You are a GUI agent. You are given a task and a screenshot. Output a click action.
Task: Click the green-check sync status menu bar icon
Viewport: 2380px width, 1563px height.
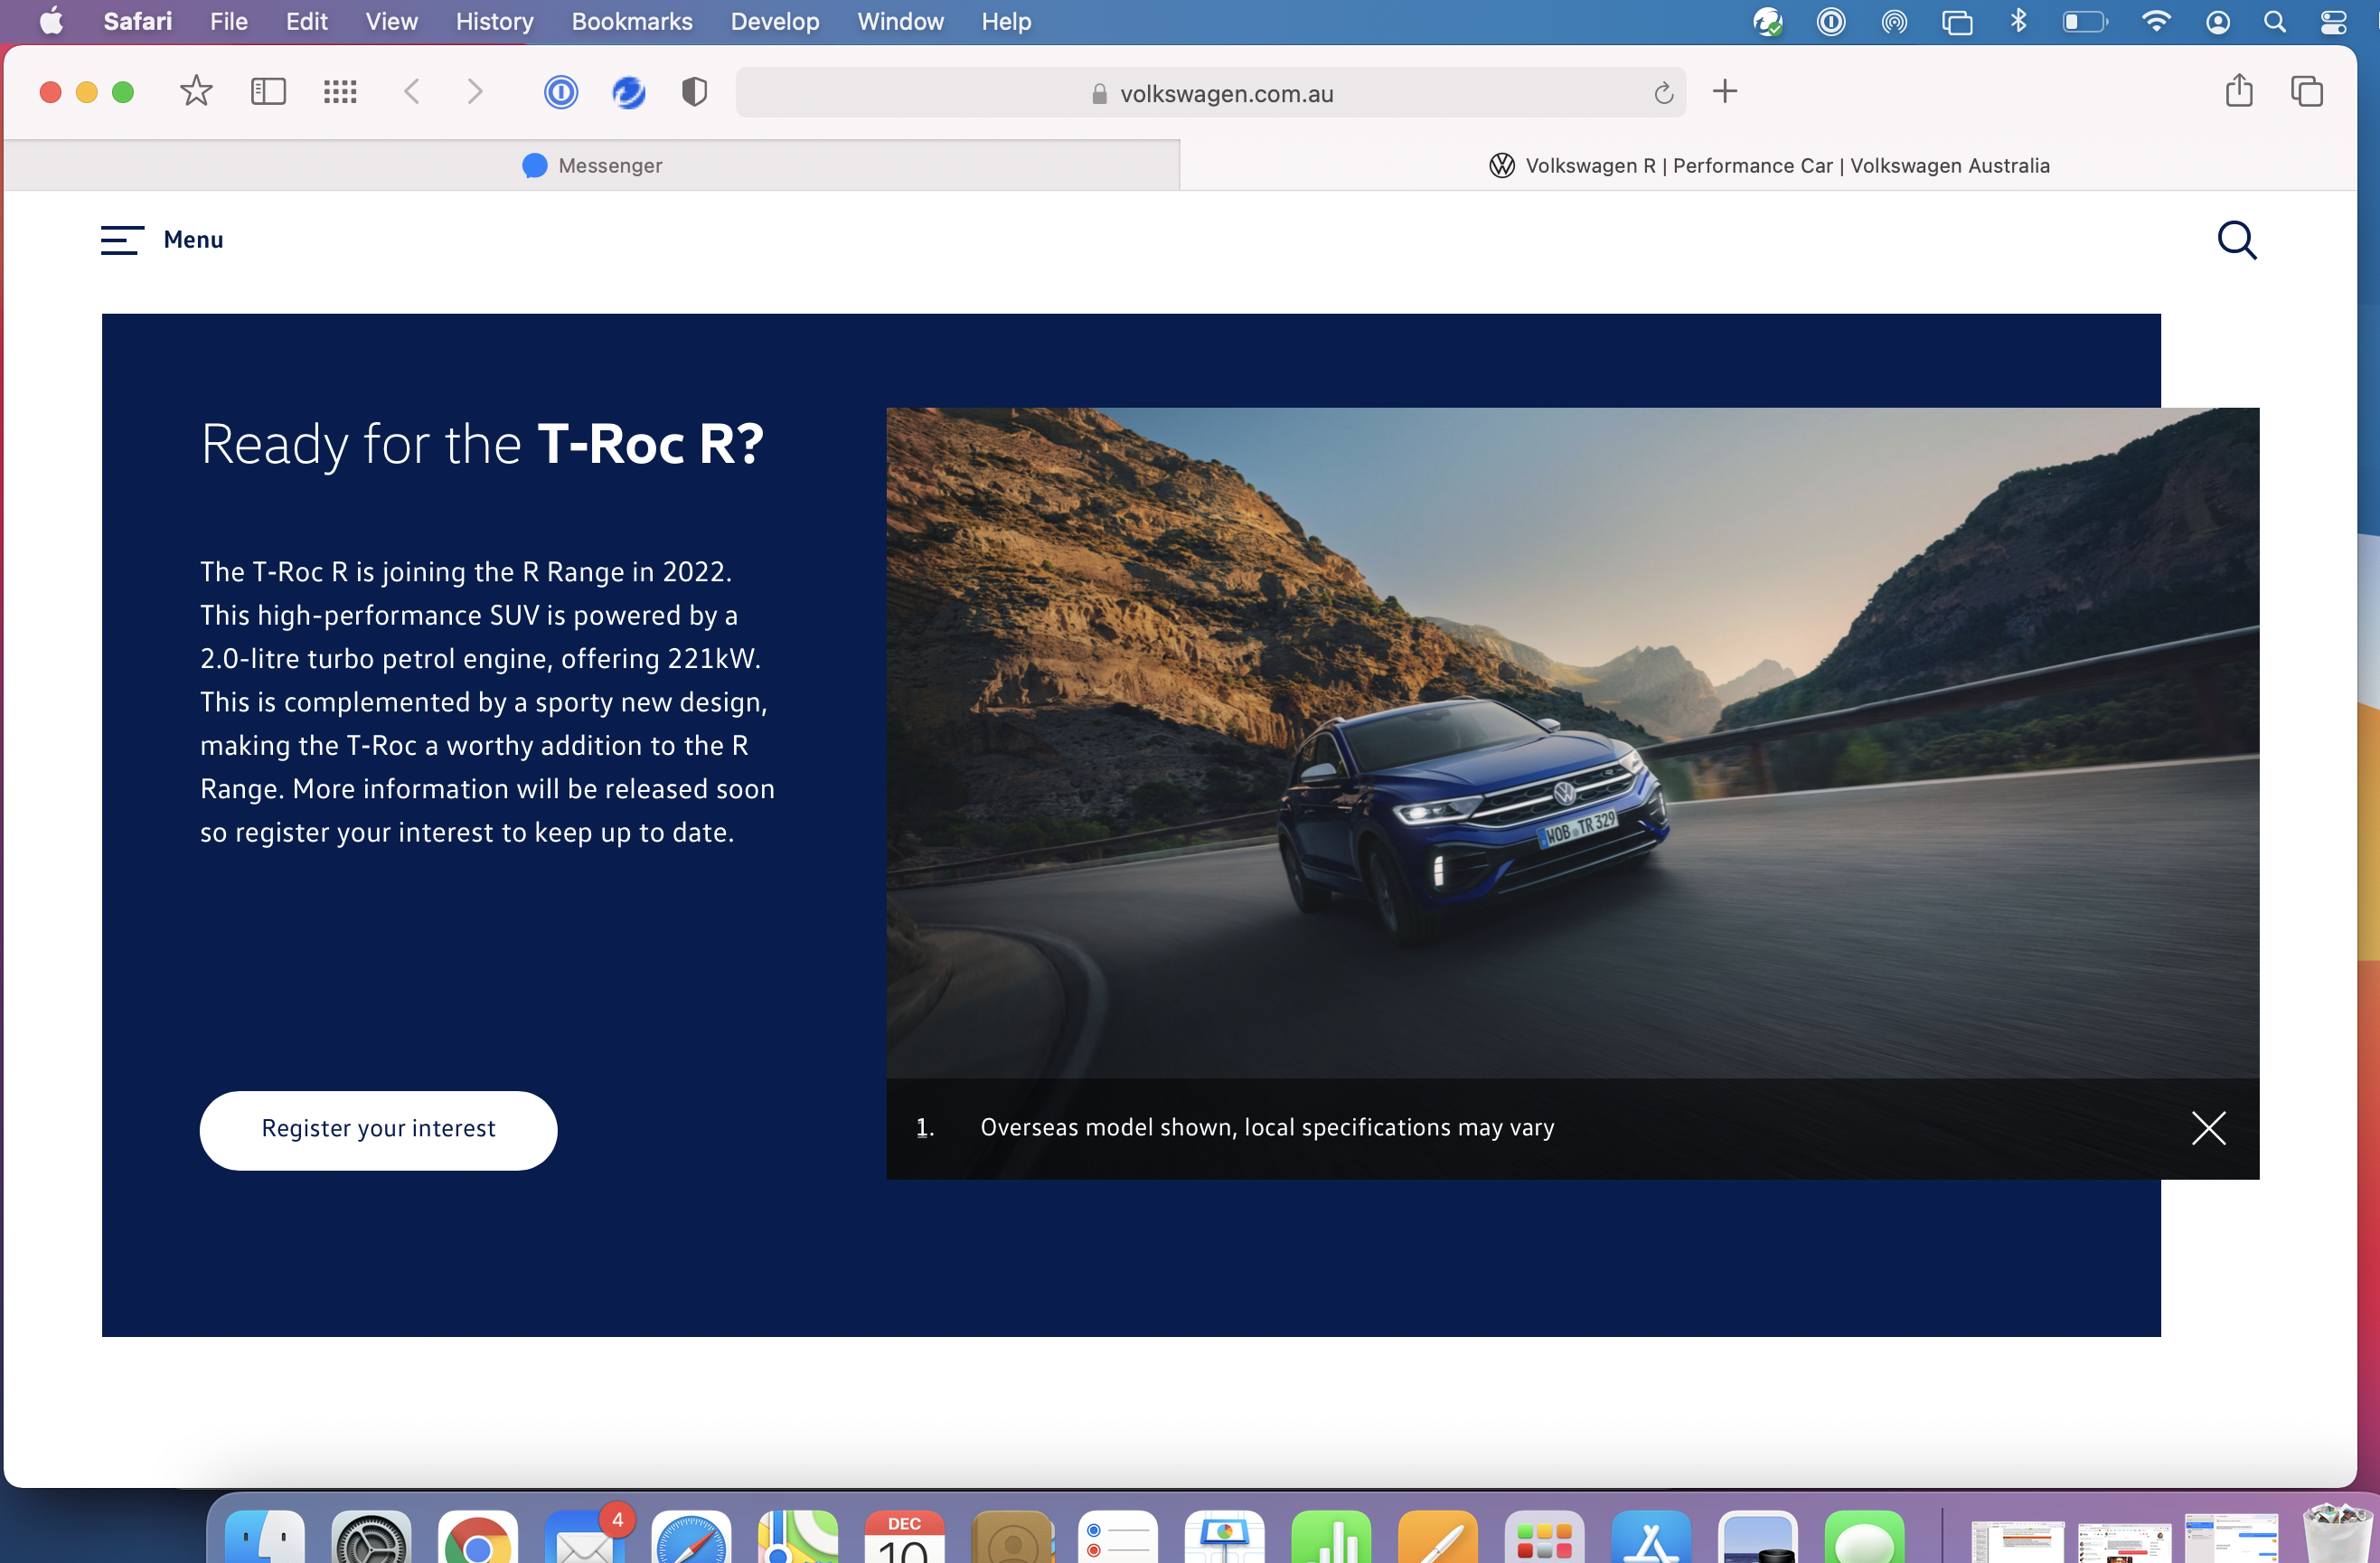pyautogui.click(x=1768, y=21)
